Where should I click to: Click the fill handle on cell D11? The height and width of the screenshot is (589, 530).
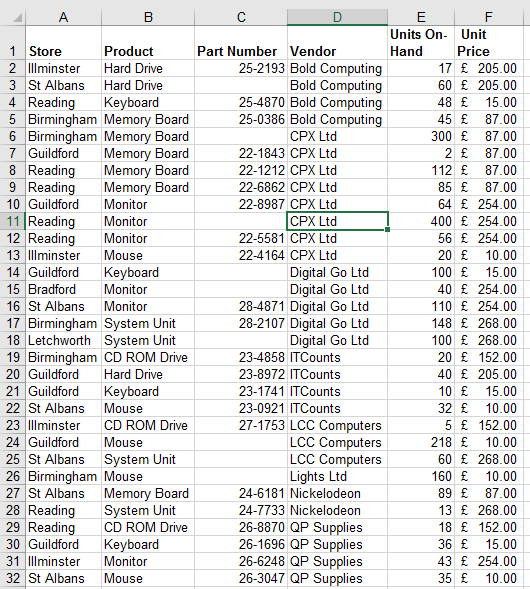click(387, 230)
